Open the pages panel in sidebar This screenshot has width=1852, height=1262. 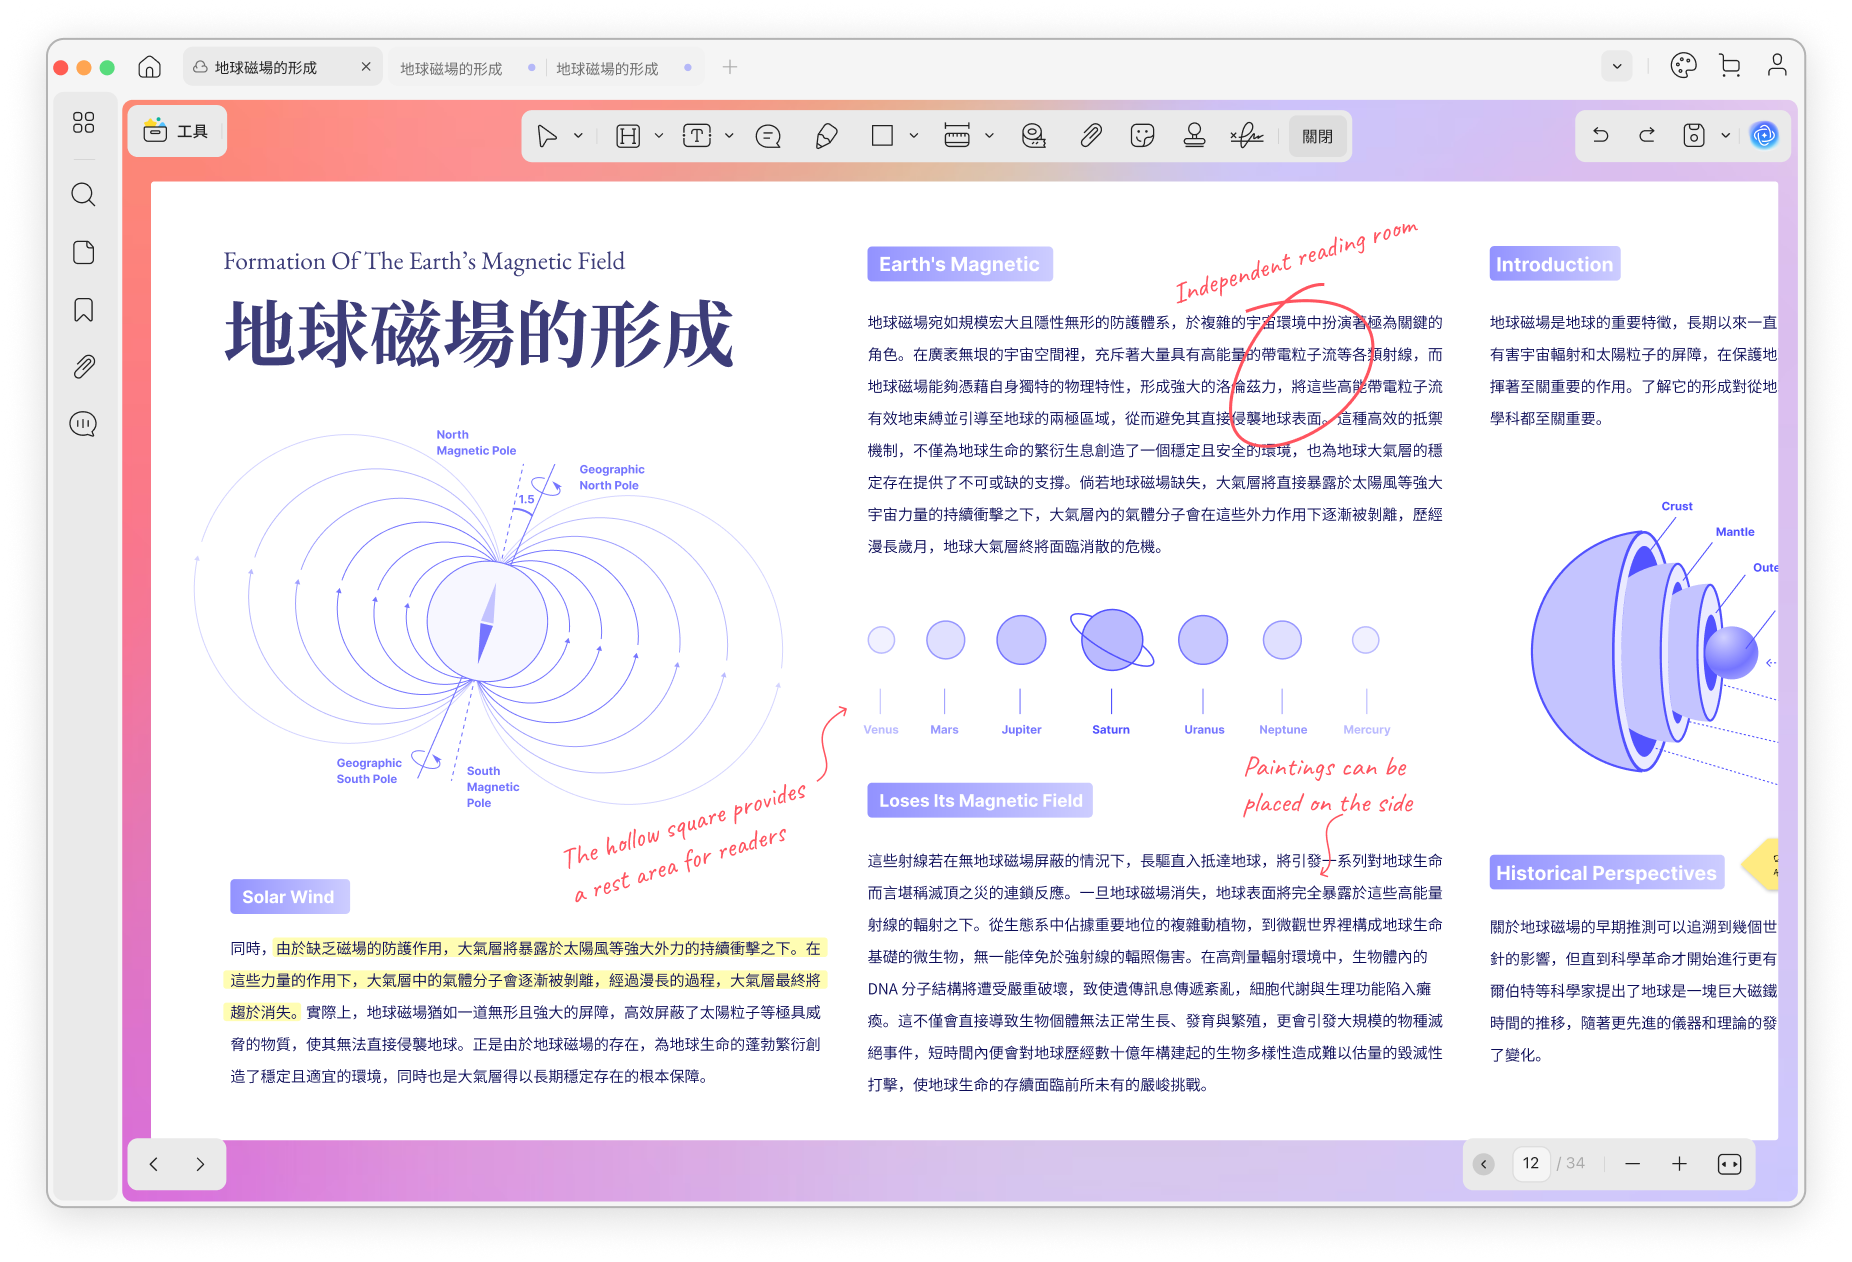[x=84, y=252]
